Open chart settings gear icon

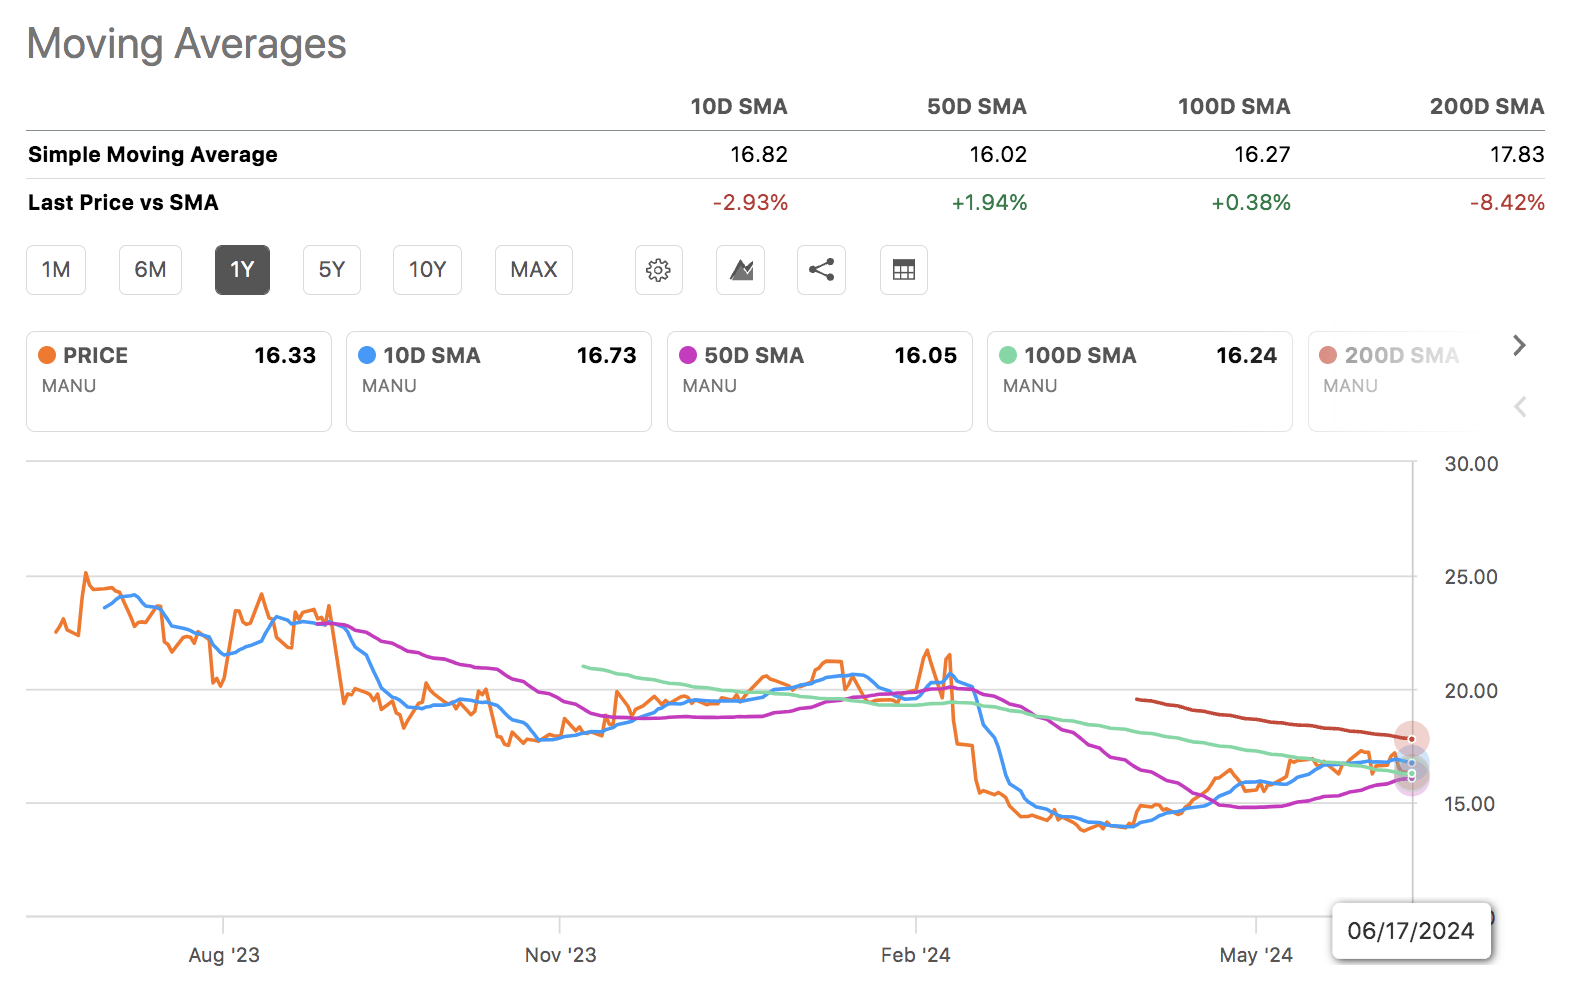(x=658, y=270)
